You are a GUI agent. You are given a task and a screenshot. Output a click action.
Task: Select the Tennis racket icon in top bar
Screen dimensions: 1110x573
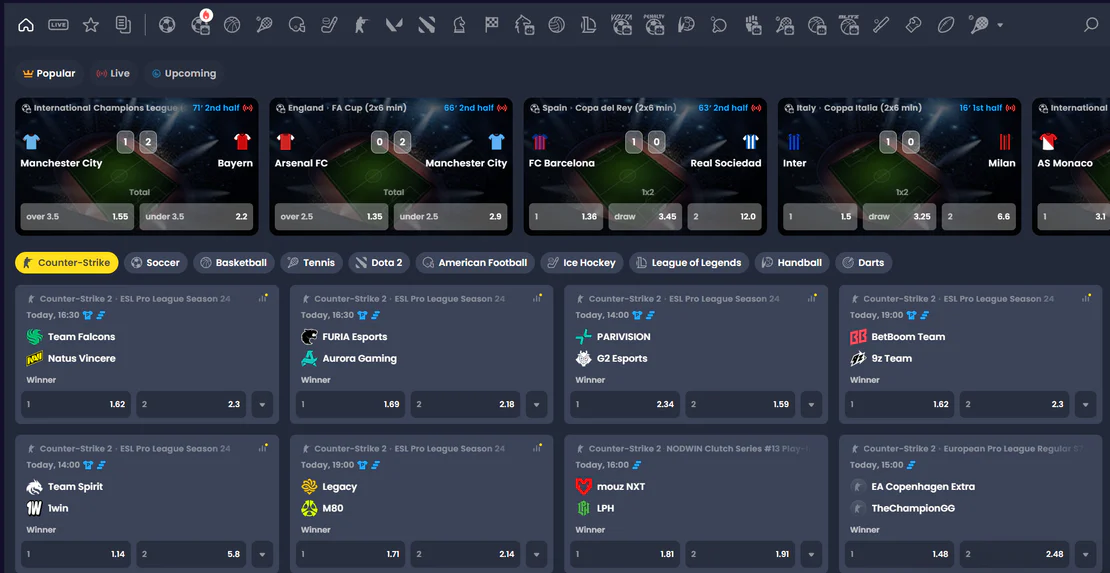click(x=264, y=25)
